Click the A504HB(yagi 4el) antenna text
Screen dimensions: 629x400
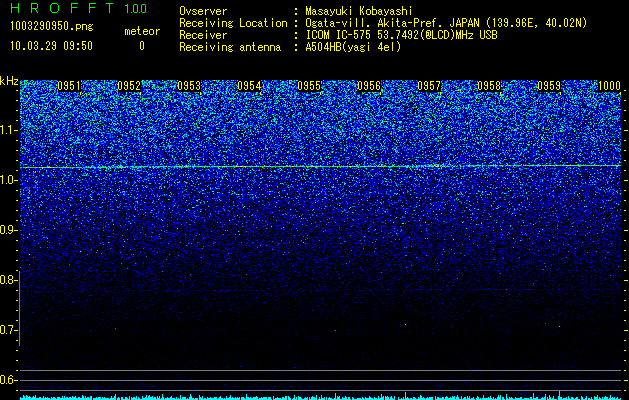353,47
